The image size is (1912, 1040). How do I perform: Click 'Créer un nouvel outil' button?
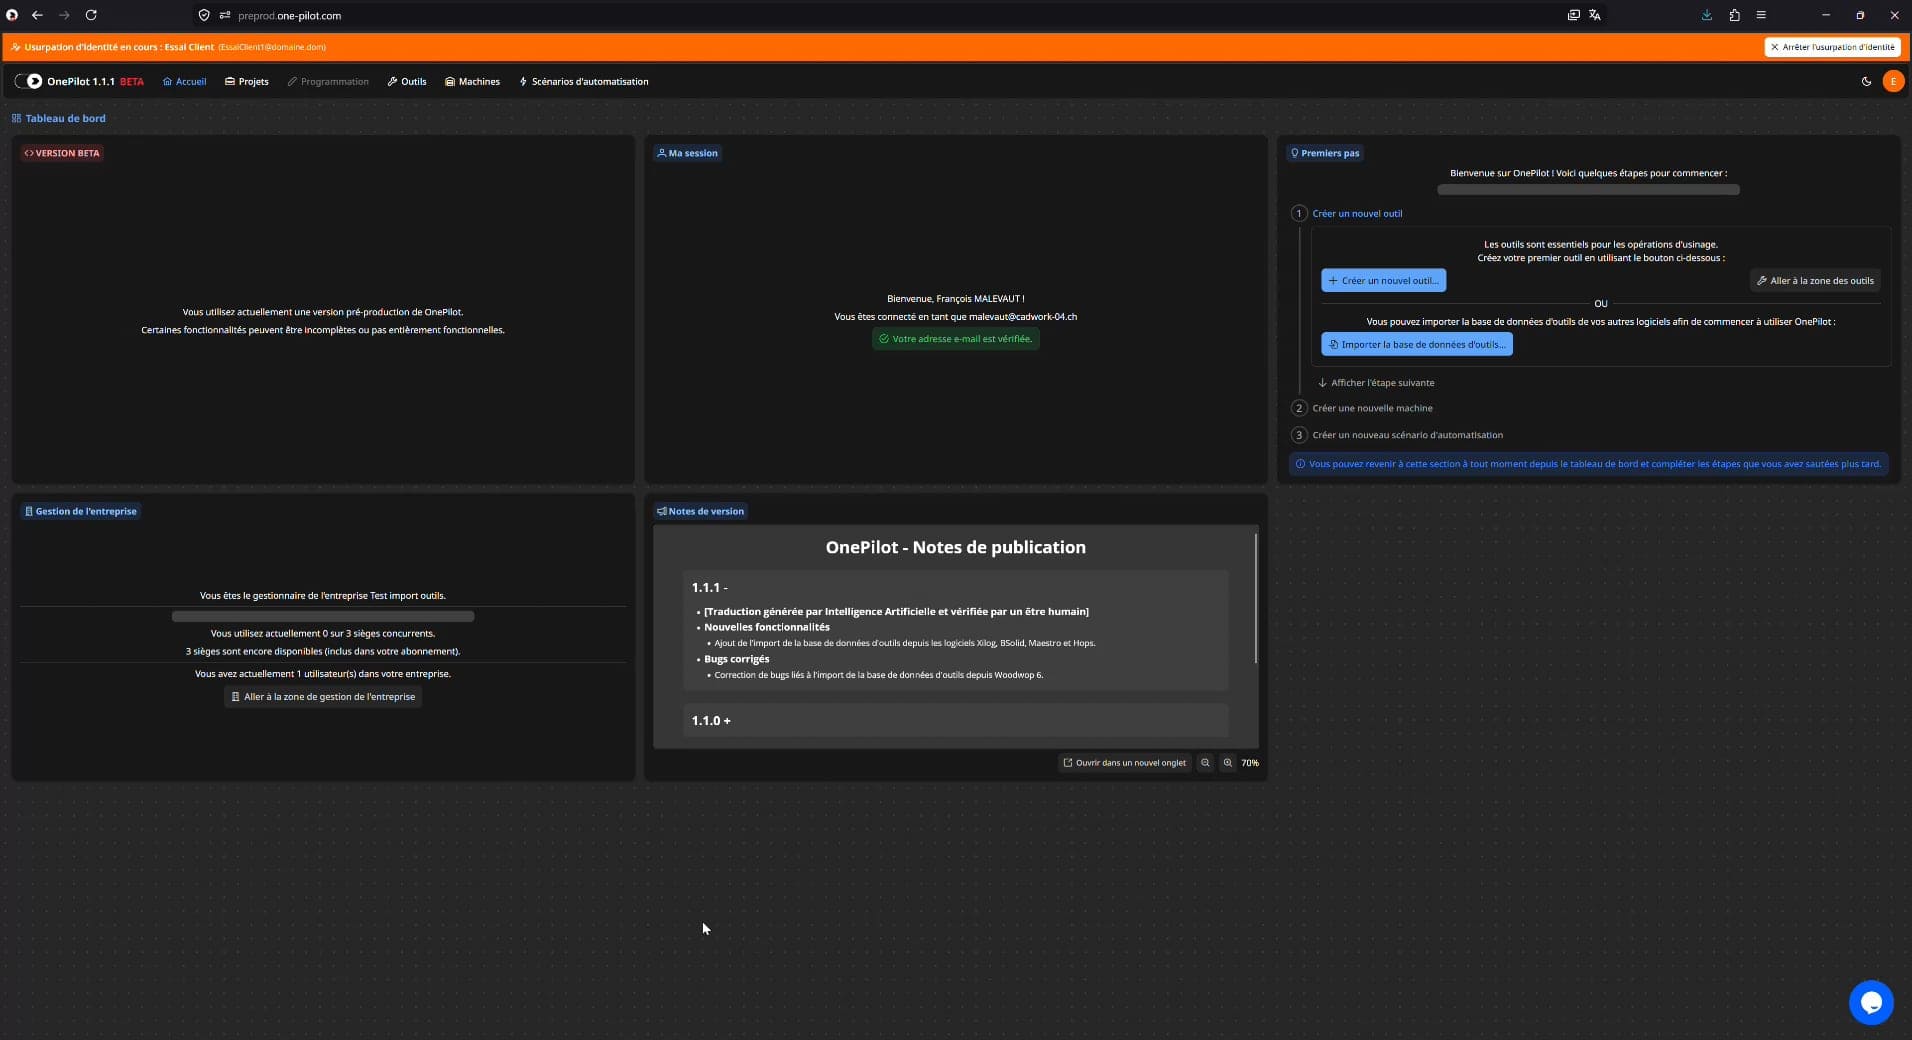pos(1383,280)
